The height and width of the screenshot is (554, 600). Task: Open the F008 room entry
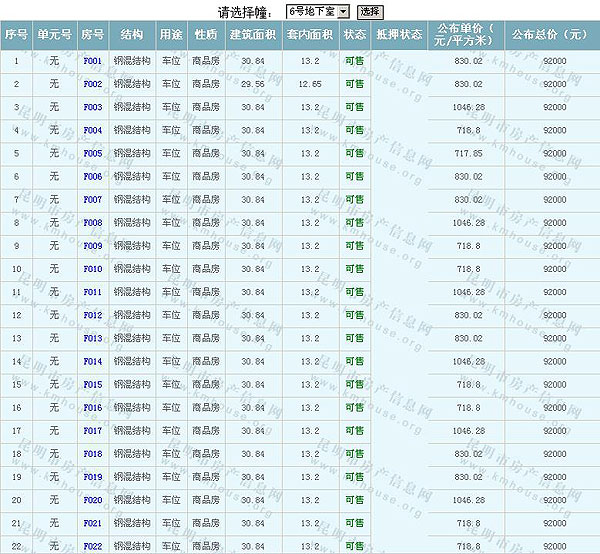pyautogui.click(x=92, y=223)
